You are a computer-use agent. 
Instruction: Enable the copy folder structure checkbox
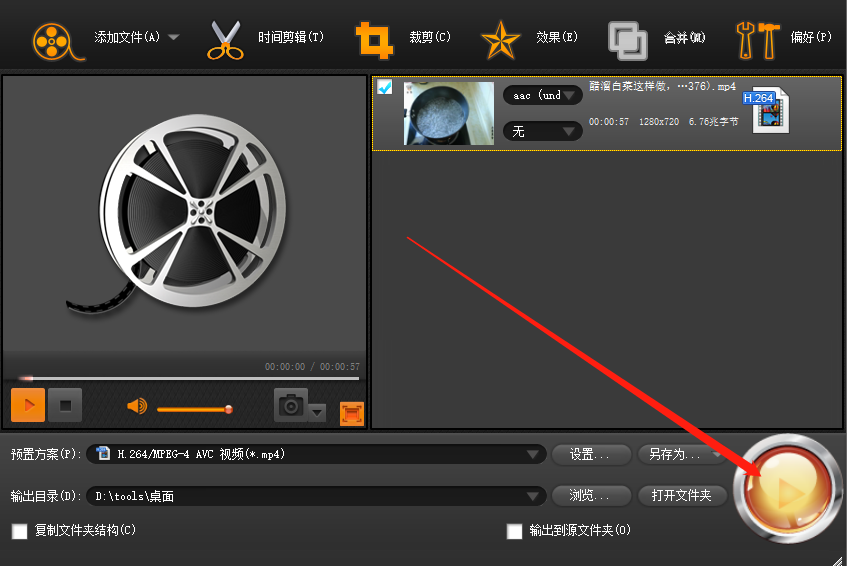click(x=20, y=531)
